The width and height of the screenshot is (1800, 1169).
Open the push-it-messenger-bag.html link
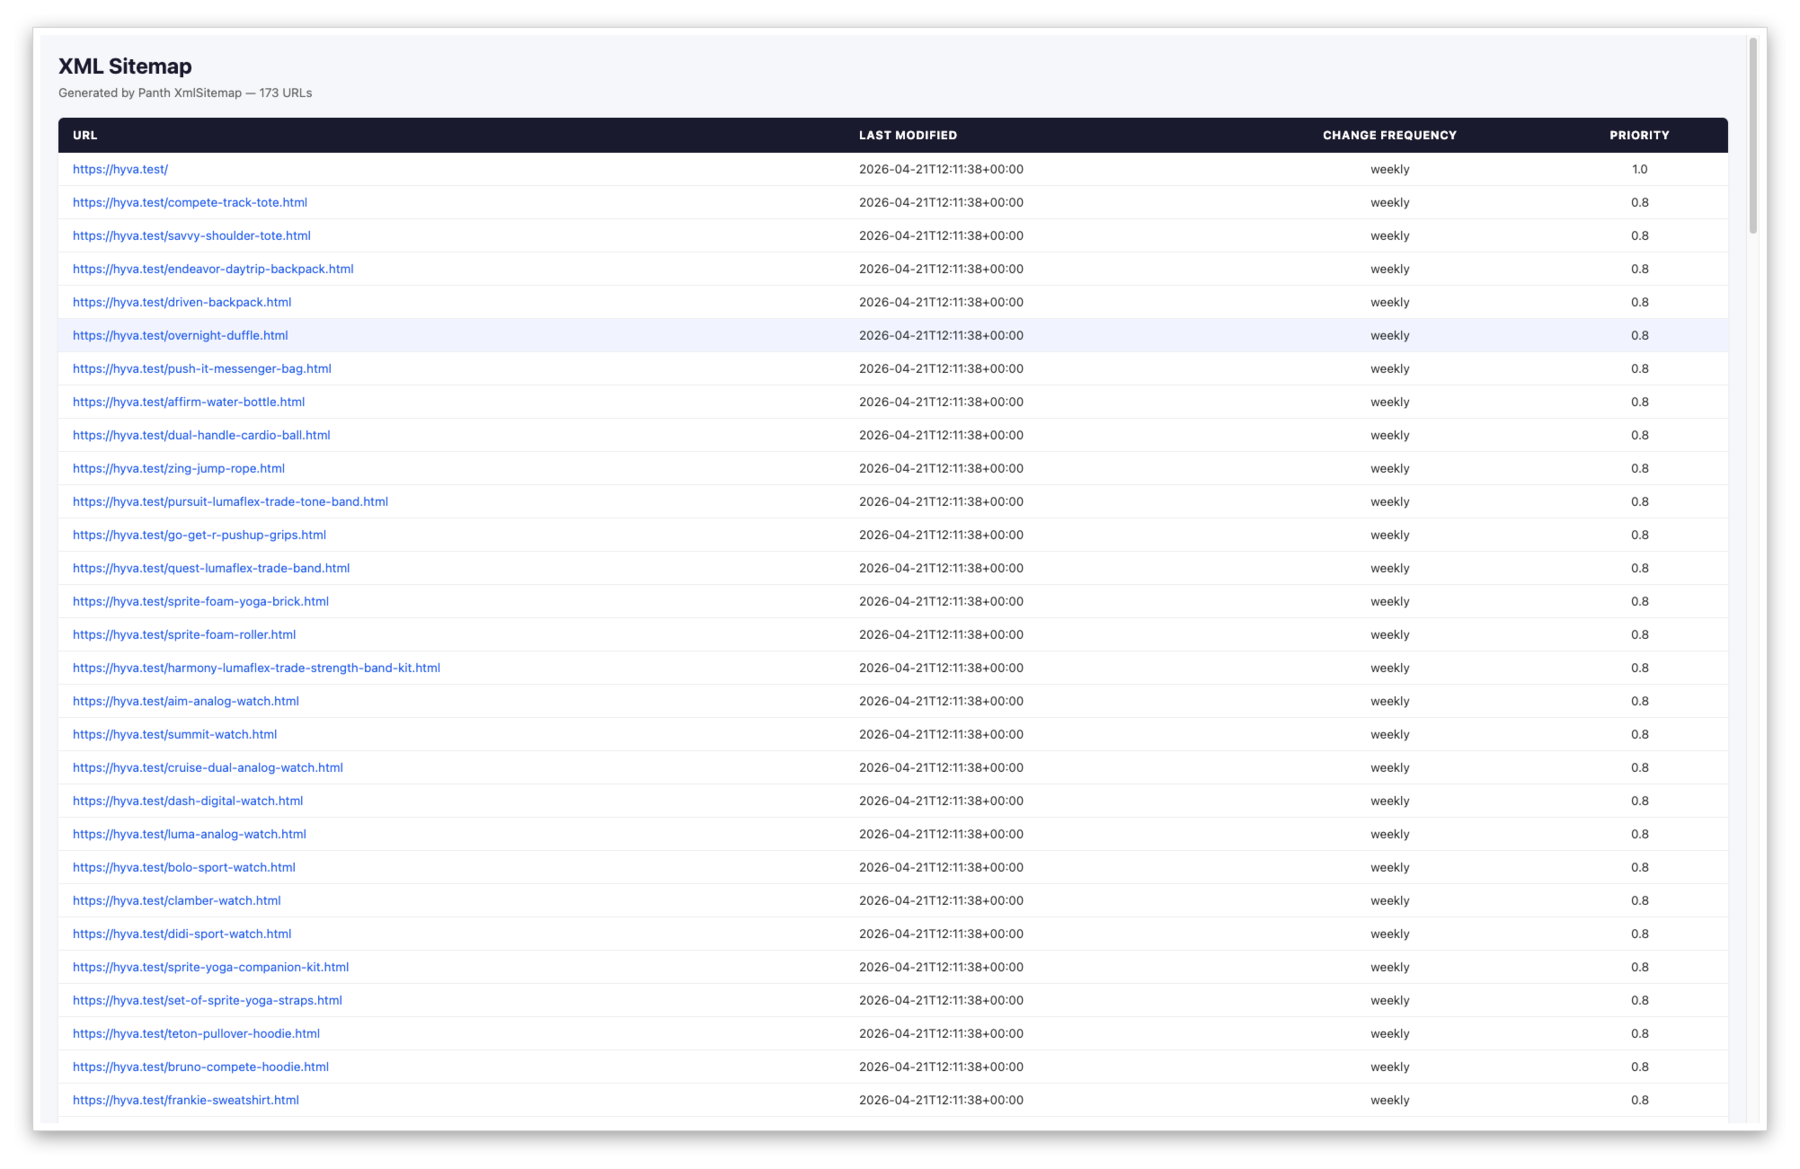[x=202, y=368]
